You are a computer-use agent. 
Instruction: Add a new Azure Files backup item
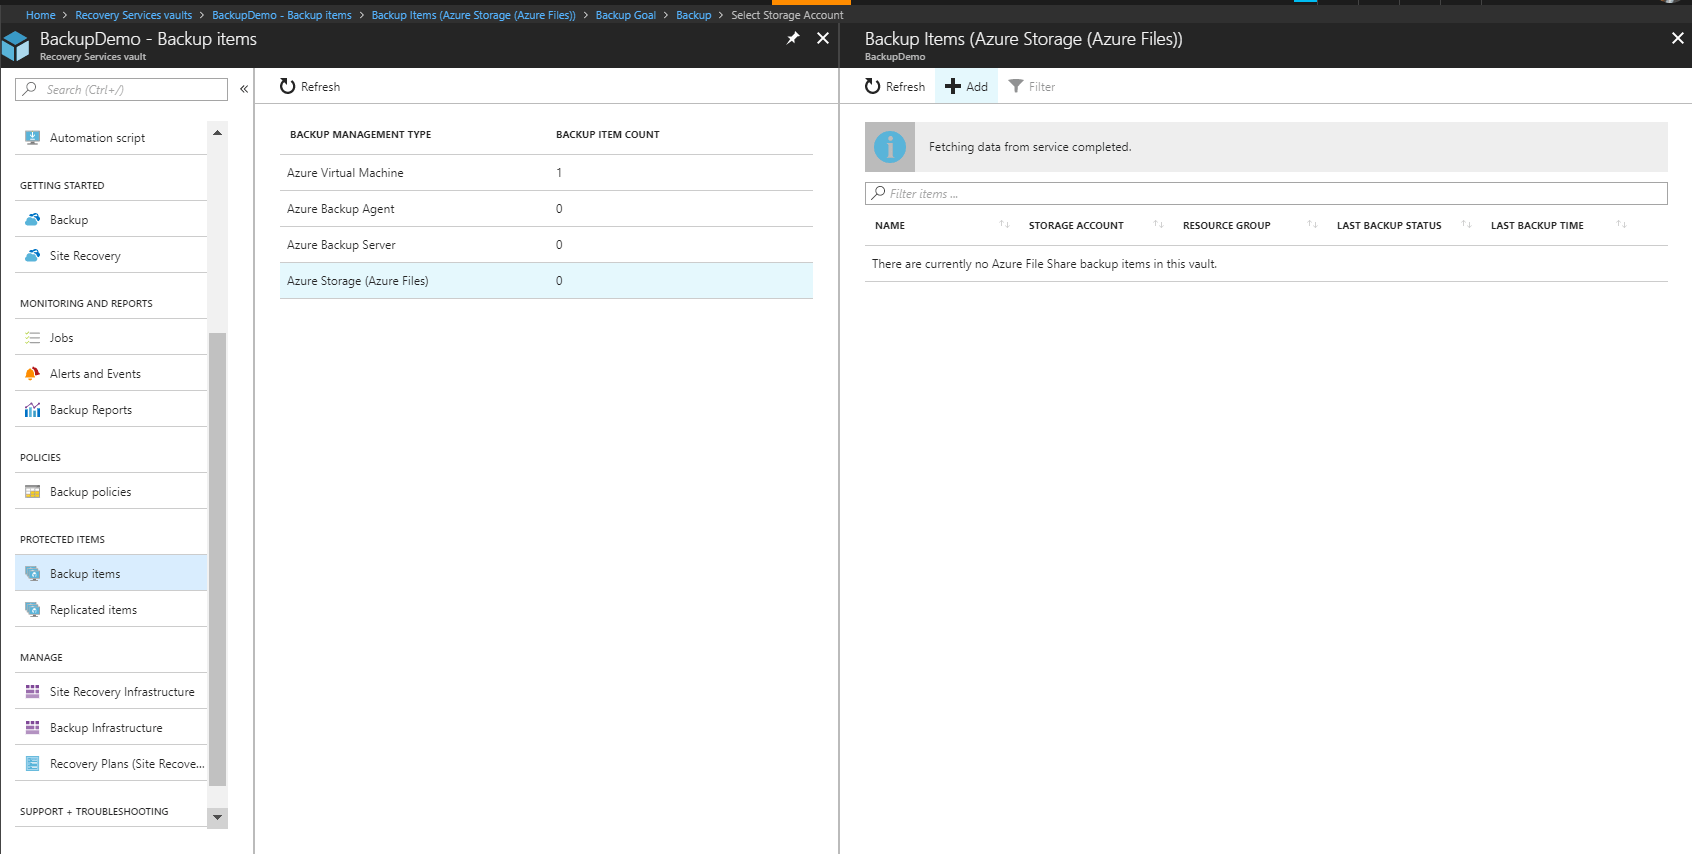[966, 87]
